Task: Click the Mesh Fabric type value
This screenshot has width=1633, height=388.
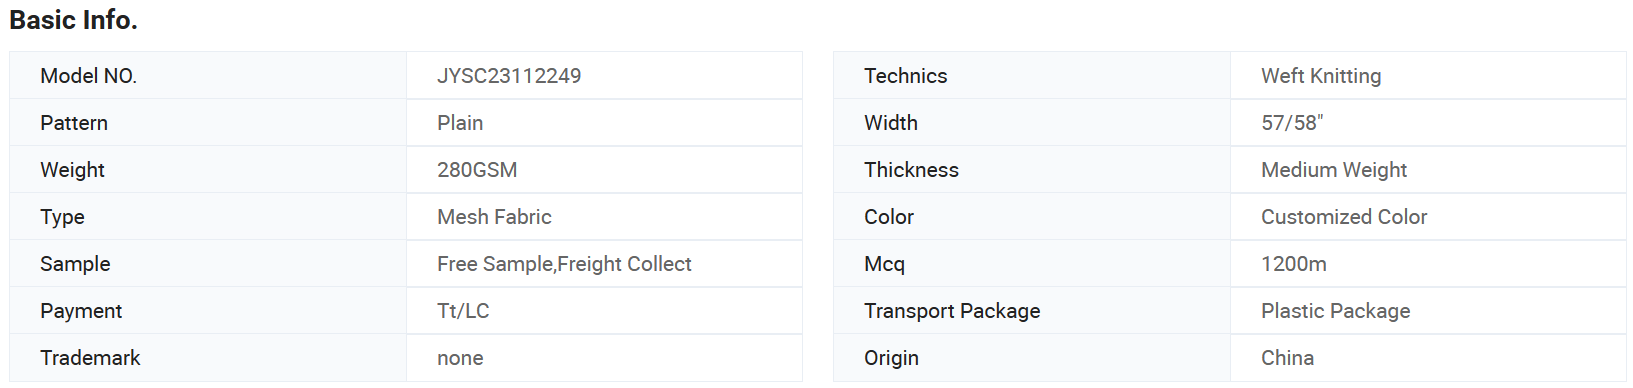Action: click(494, 217)
